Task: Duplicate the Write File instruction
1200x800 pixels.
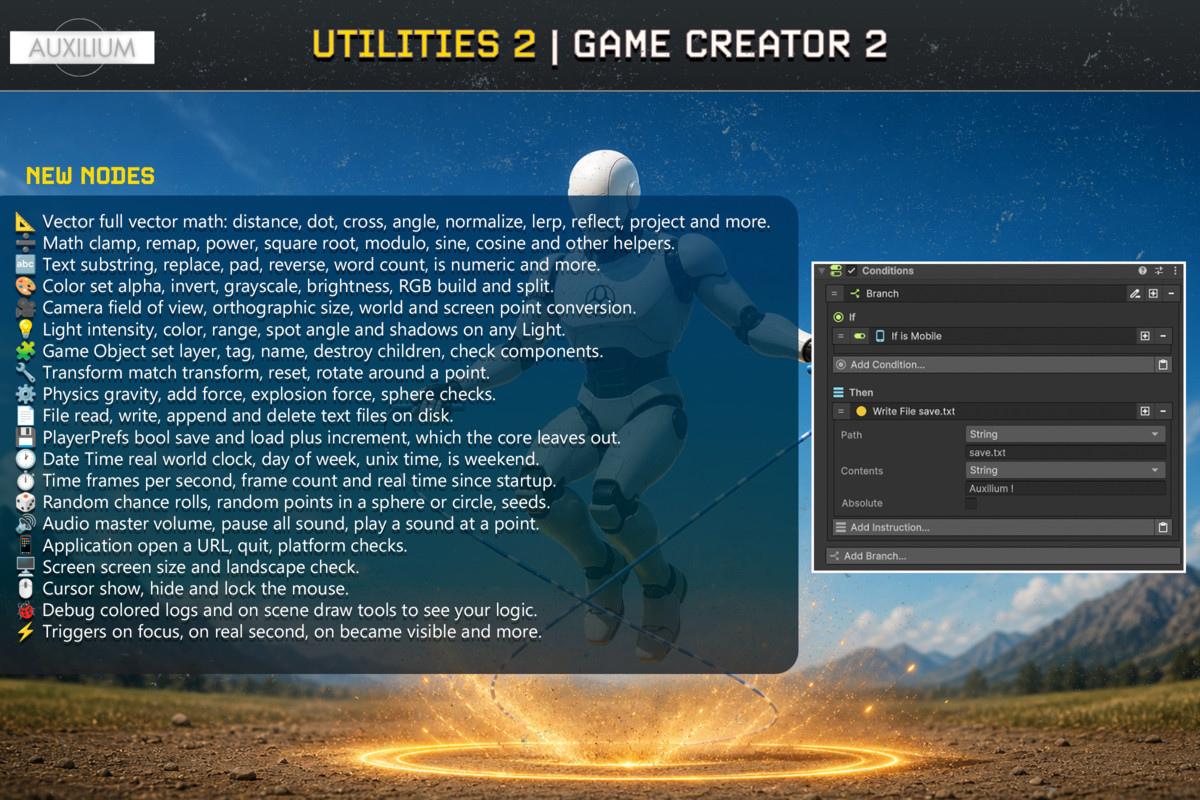Action: click(1145, 411)
